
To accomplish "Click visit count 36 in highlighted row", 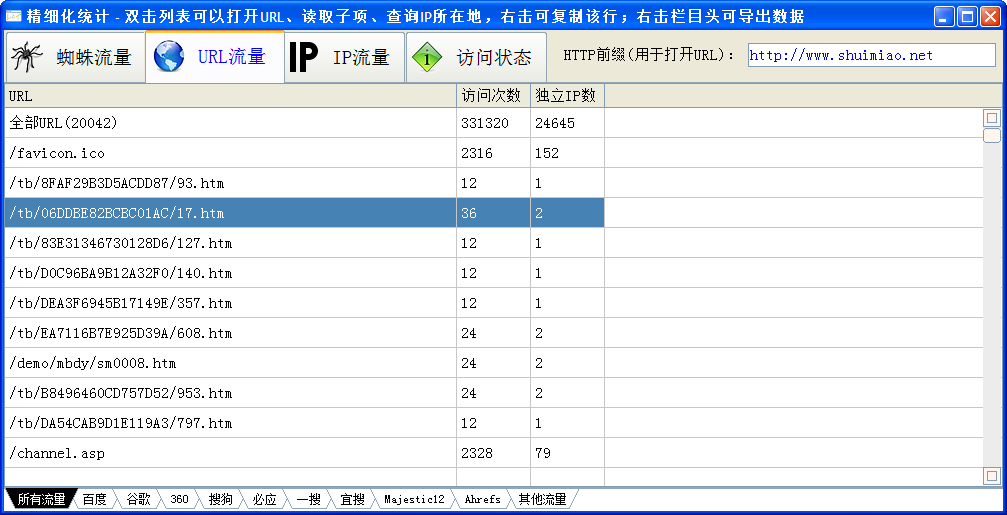I will point(493,213).
